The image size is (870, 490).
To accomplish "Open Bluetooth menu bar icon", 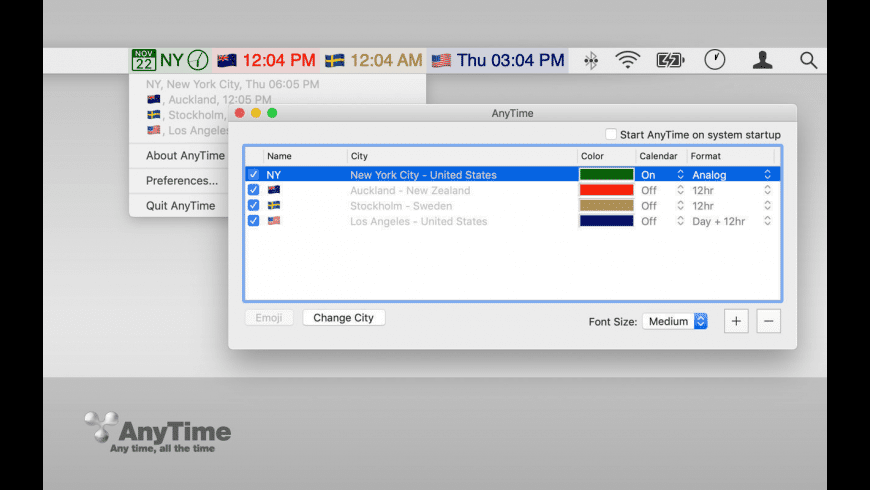I will pos(591,60).
